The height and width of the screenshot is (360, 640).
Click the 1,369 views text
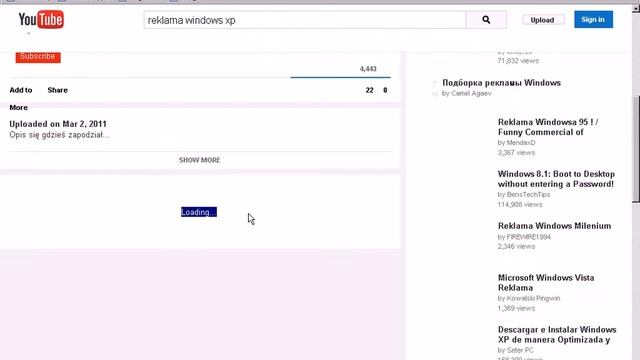(x=516, y=309)
